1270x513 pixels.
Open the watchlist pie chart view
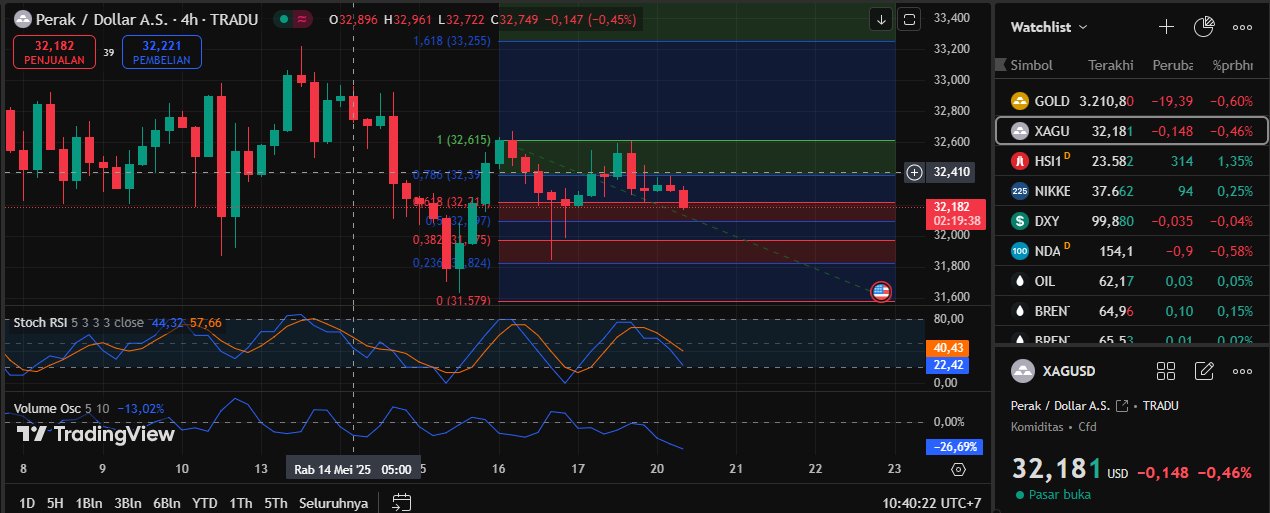[x=1204, y=27]
